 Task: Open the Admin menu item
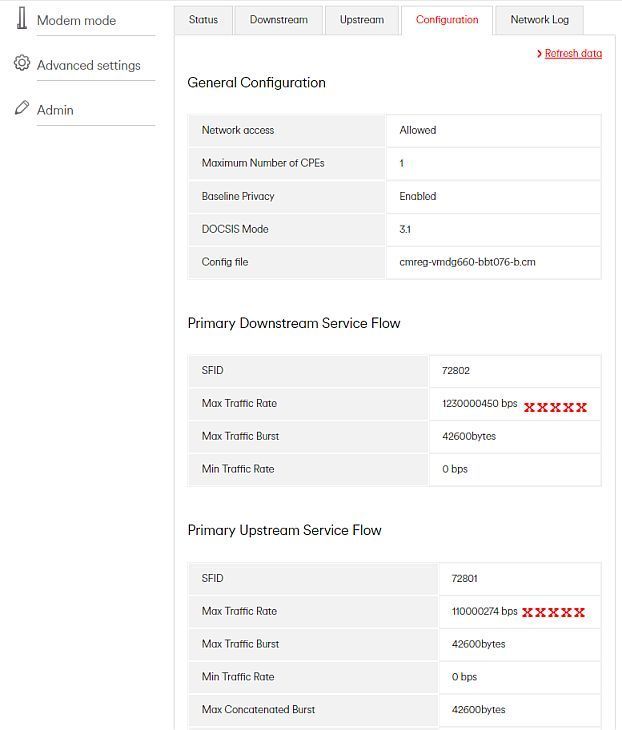coord(55,110)
